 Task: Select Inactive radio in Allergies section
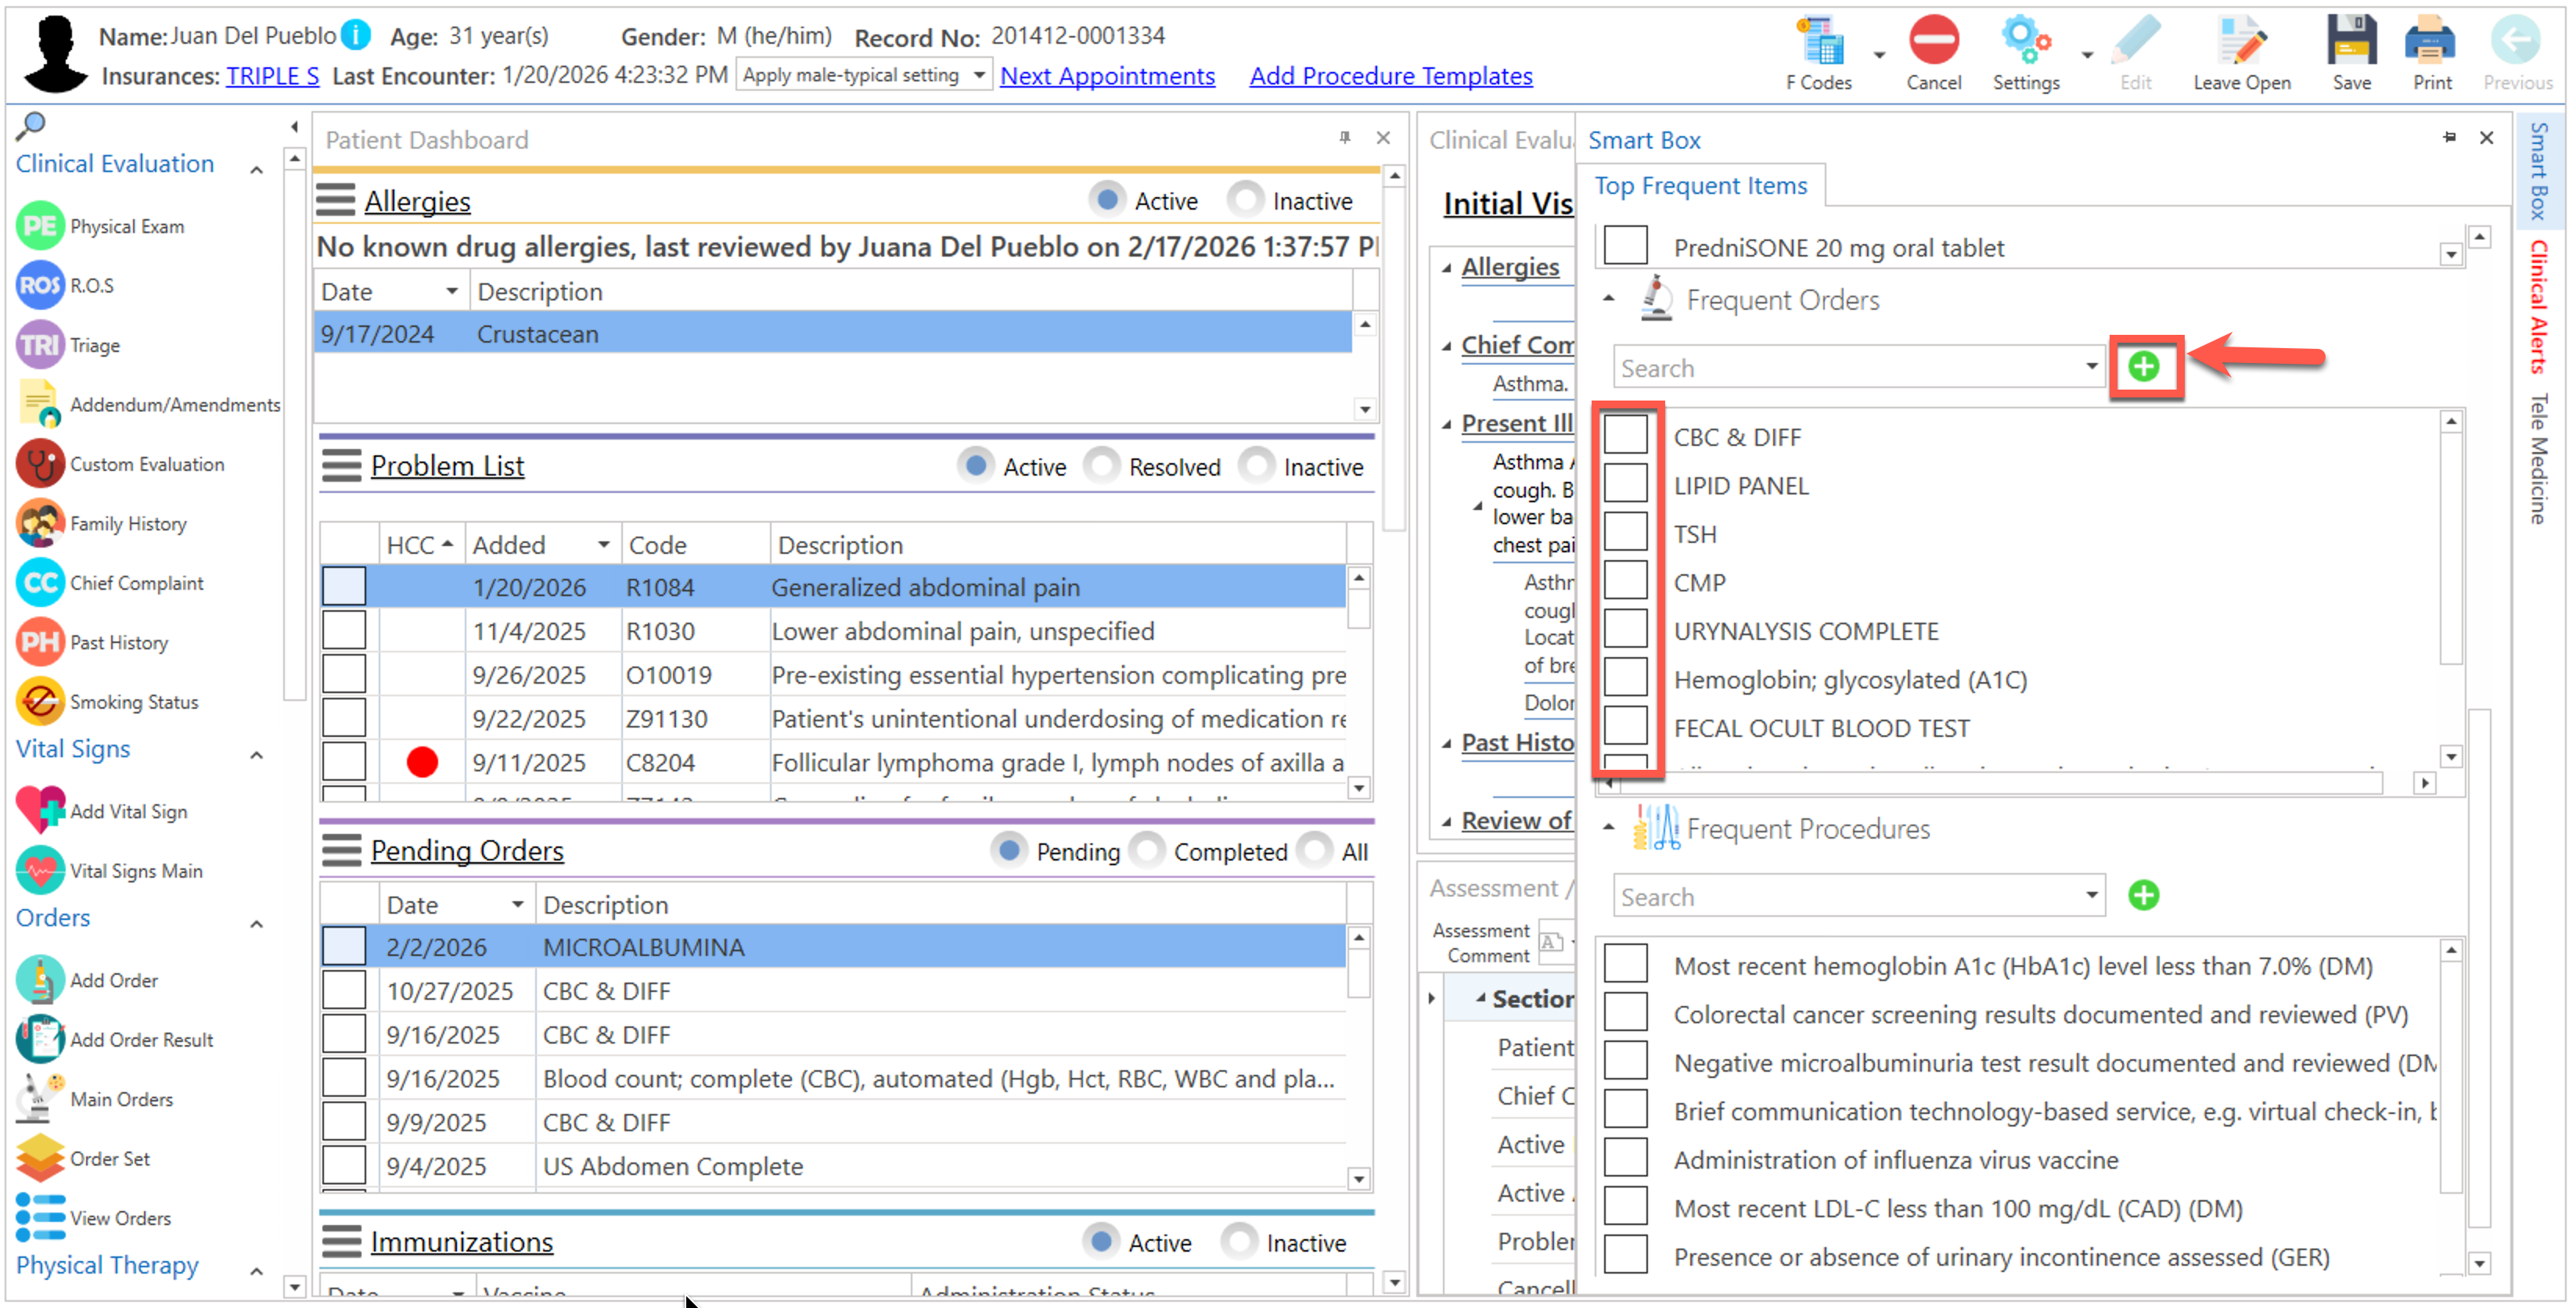point(1245,200)
